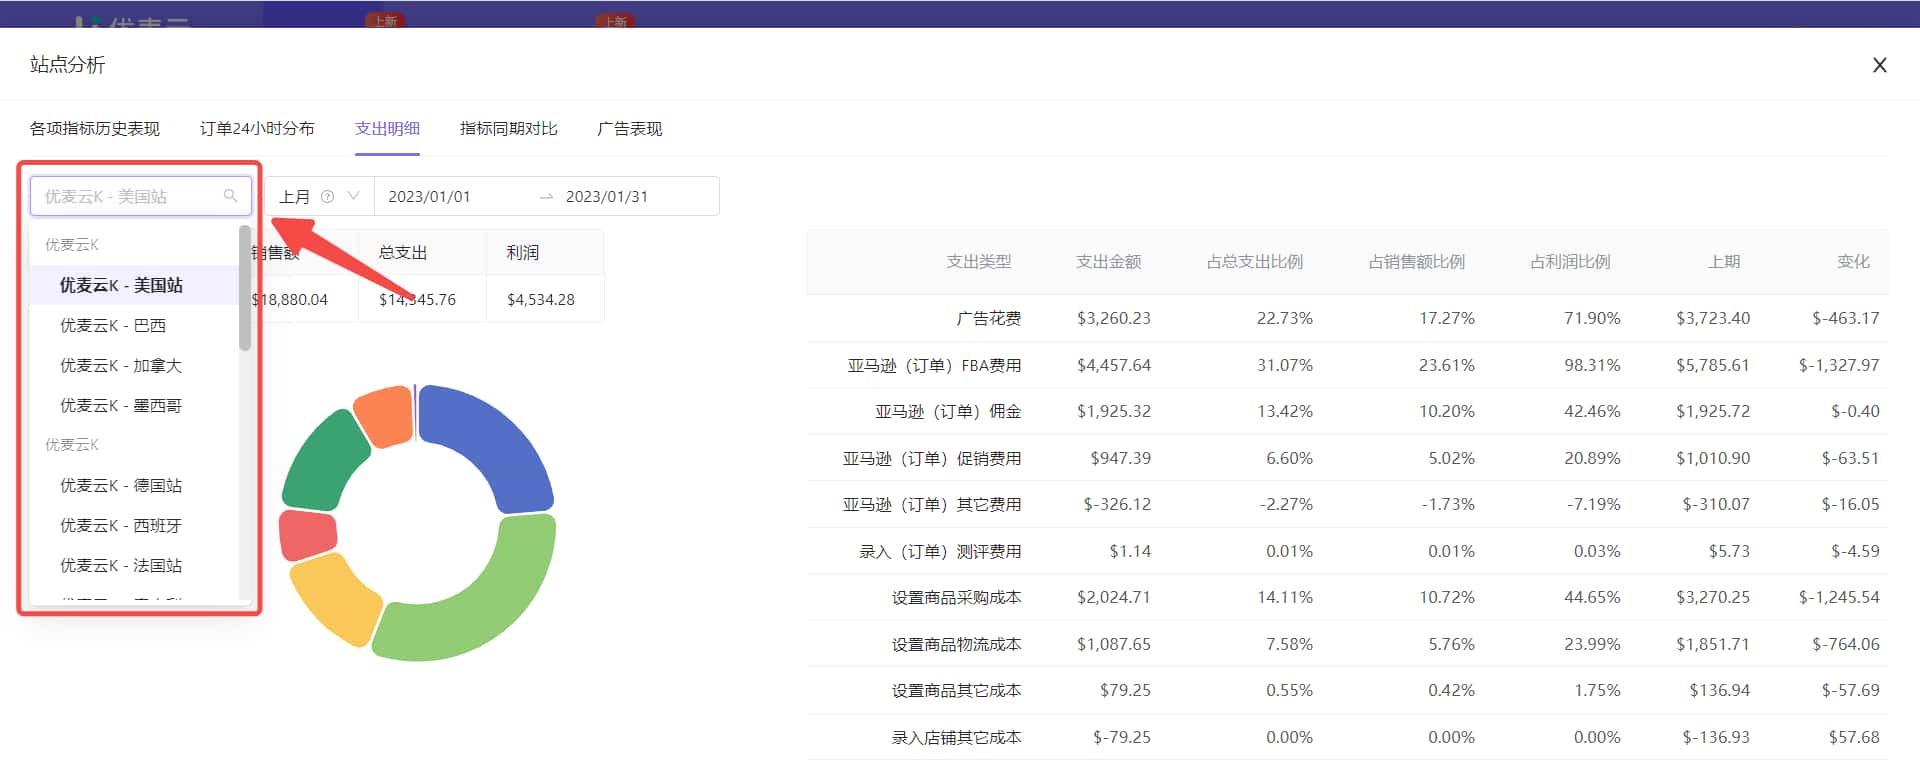Open the store selector search field
The height and width of the screenshot is (781, 1920).
[141, 196]
